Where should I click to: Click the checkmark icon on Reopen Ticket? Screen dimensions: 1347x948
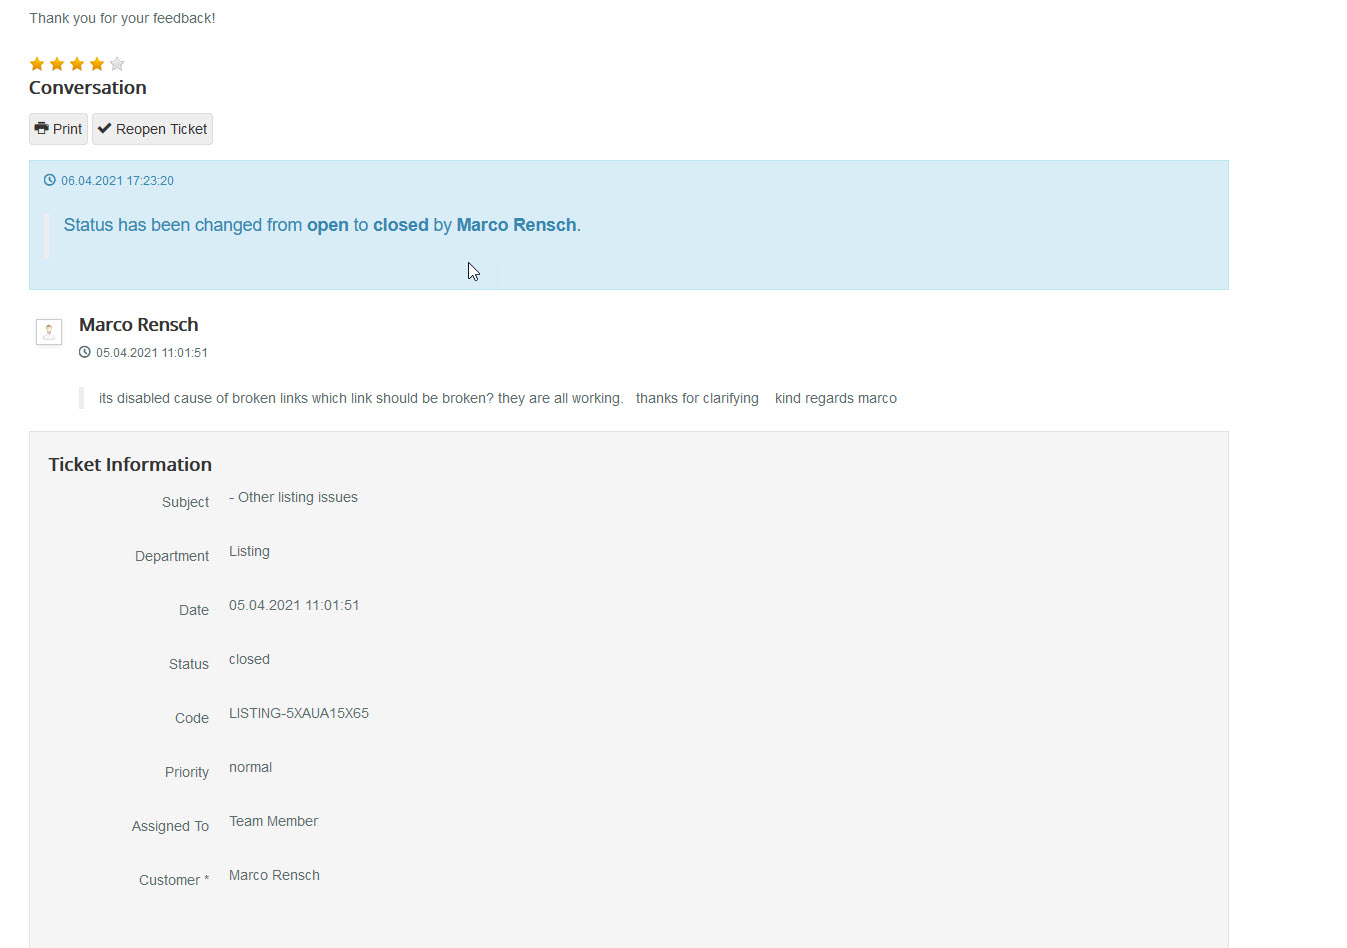point(104,128)
